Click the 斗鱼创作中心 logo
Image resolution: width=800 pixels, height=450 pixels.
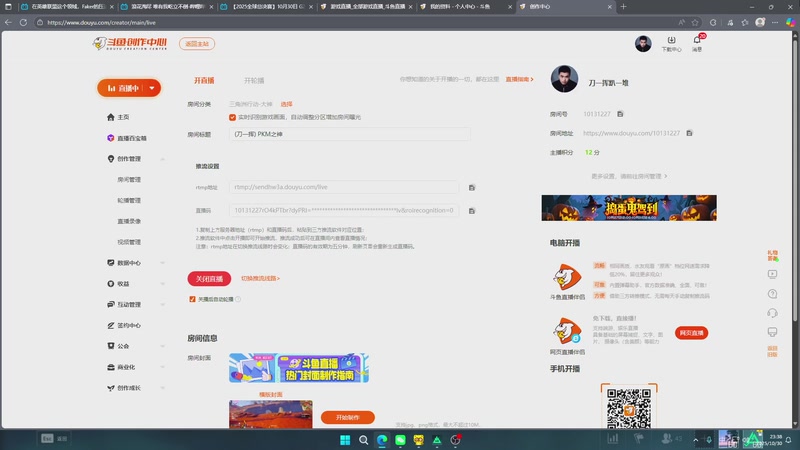(x=130, y=43)
